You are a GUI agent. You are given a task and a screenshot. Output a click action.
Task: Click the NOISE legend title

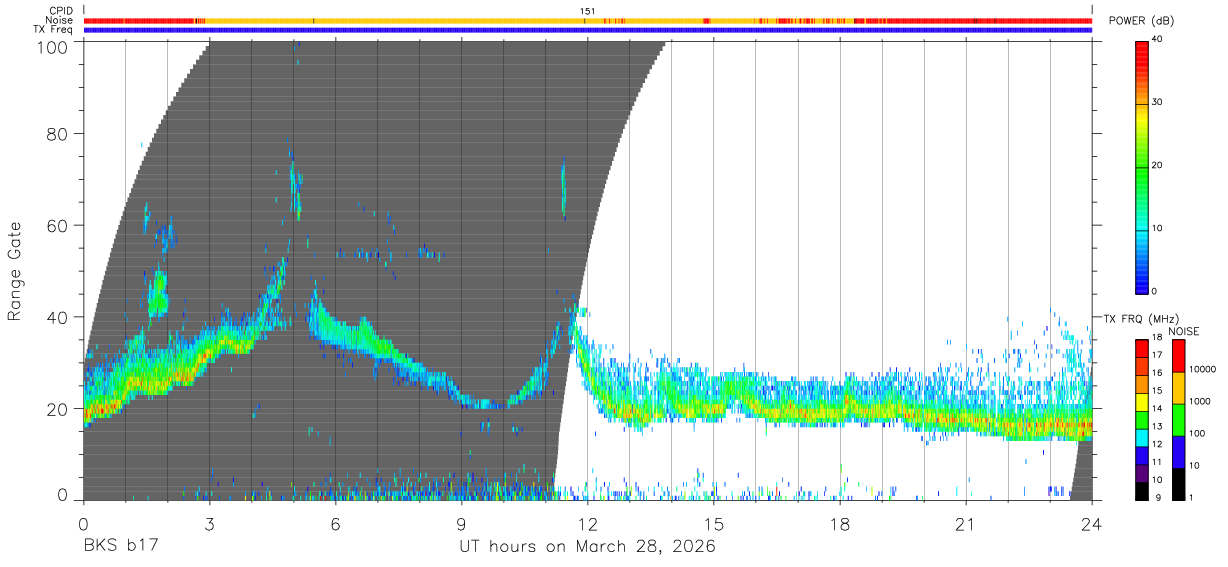(x=1184, y=331)
